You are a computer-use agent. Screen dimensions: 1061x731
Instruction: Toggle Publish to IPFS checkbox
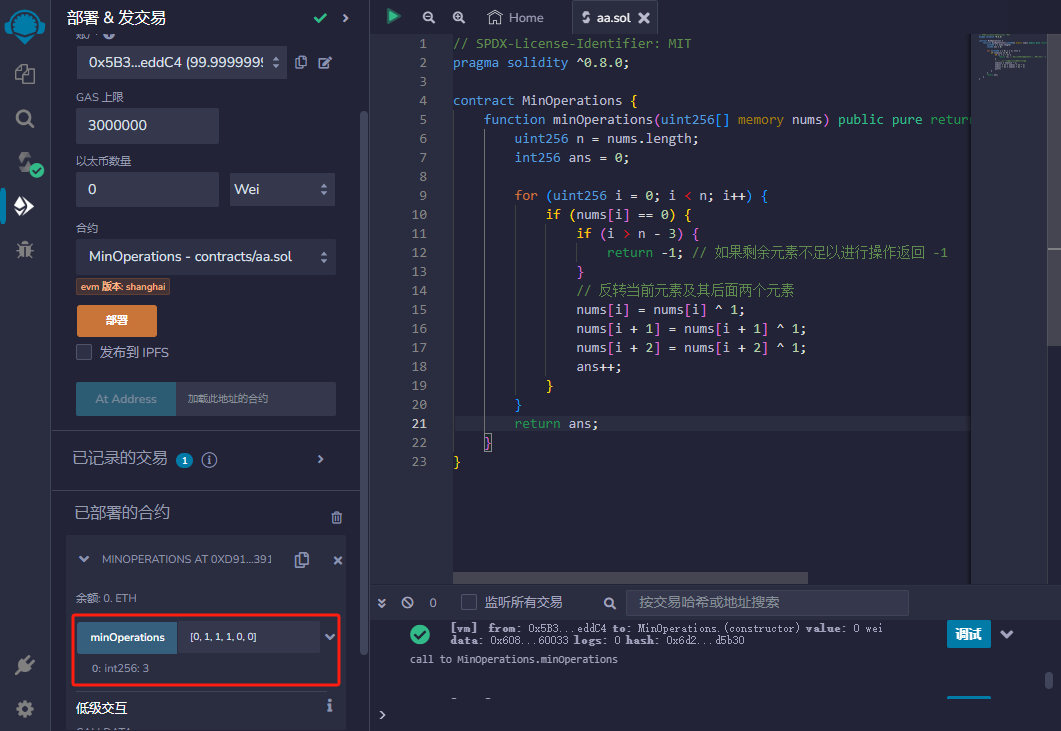click(x=84, y=352)
